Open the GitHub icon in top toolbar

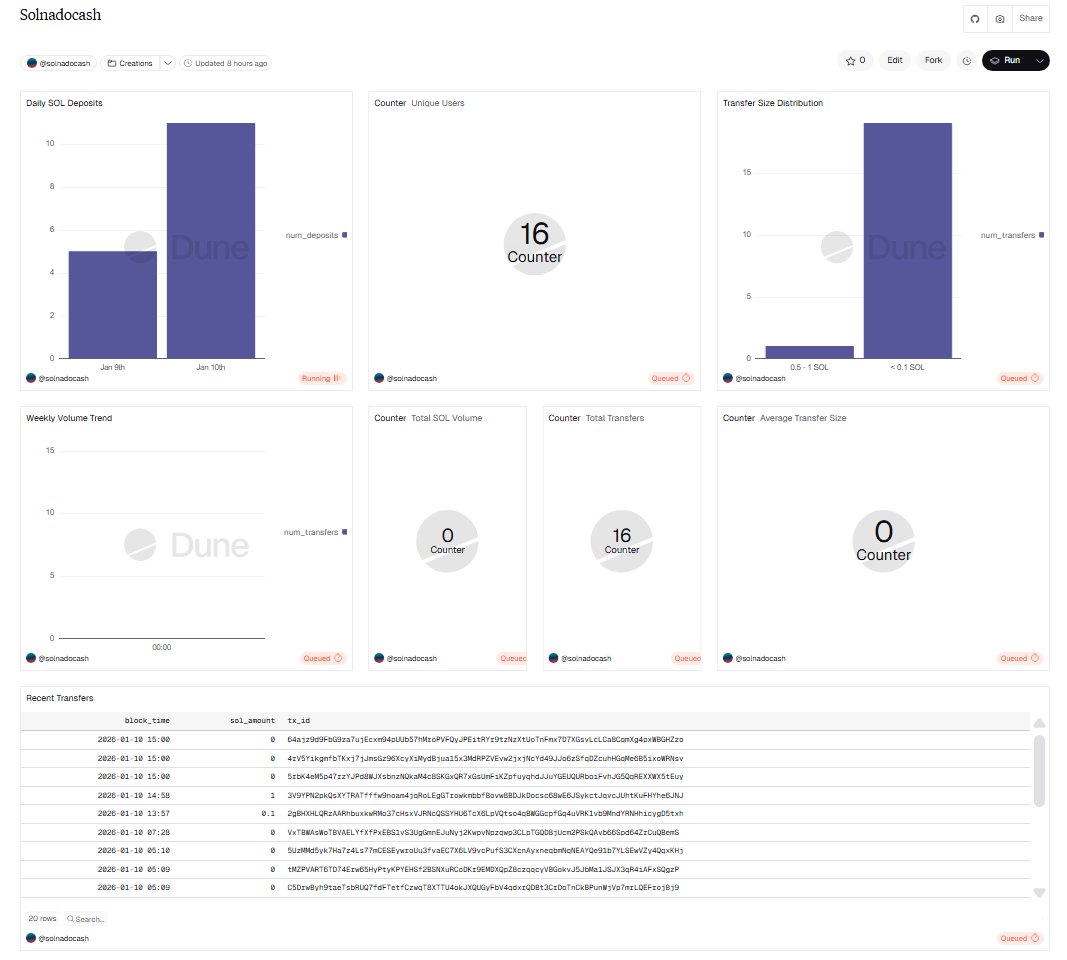(x=974, y=19)
